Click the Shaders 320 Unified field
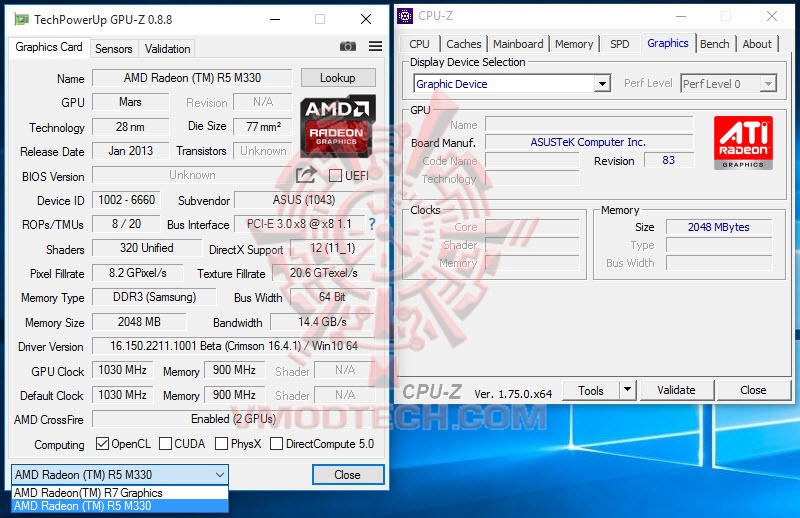 [146, 248]
